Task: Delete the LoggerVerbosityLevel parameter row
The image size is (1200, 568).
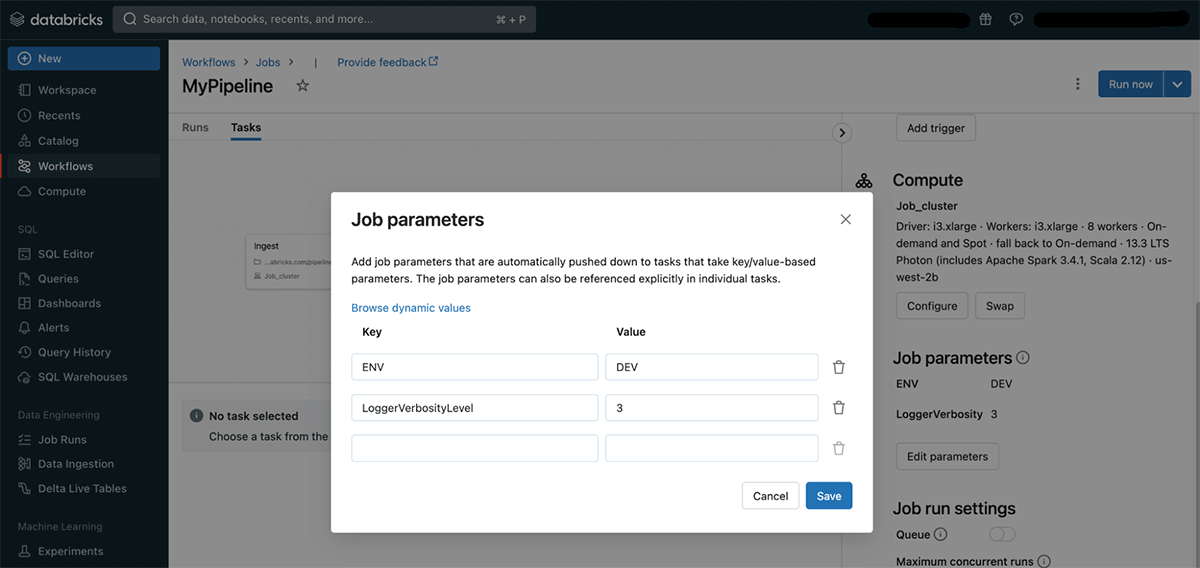Action: 839,407
